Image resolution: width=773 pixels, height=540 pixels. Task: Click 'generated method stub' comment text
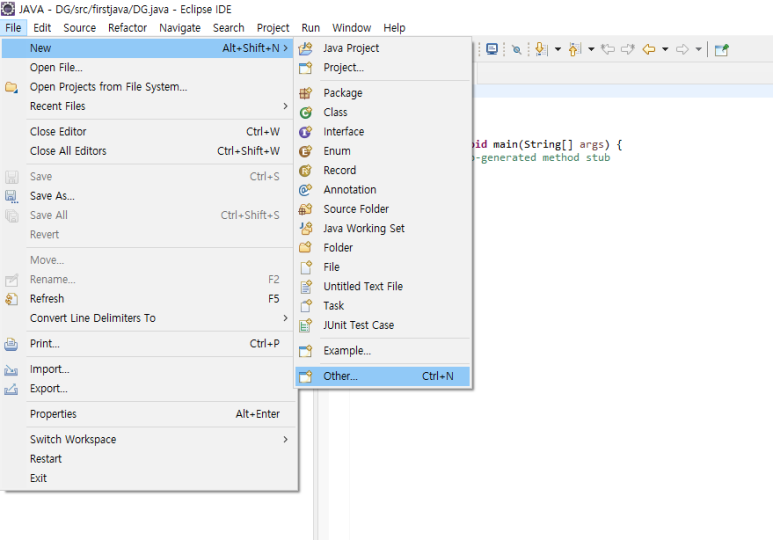545,158
